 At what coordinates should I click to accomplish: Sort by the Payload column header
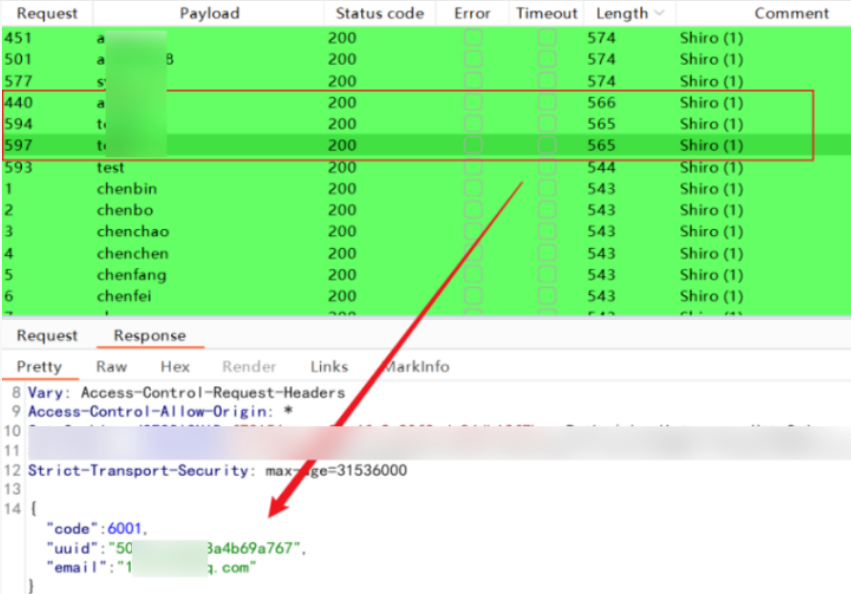[x=209, y=13]
